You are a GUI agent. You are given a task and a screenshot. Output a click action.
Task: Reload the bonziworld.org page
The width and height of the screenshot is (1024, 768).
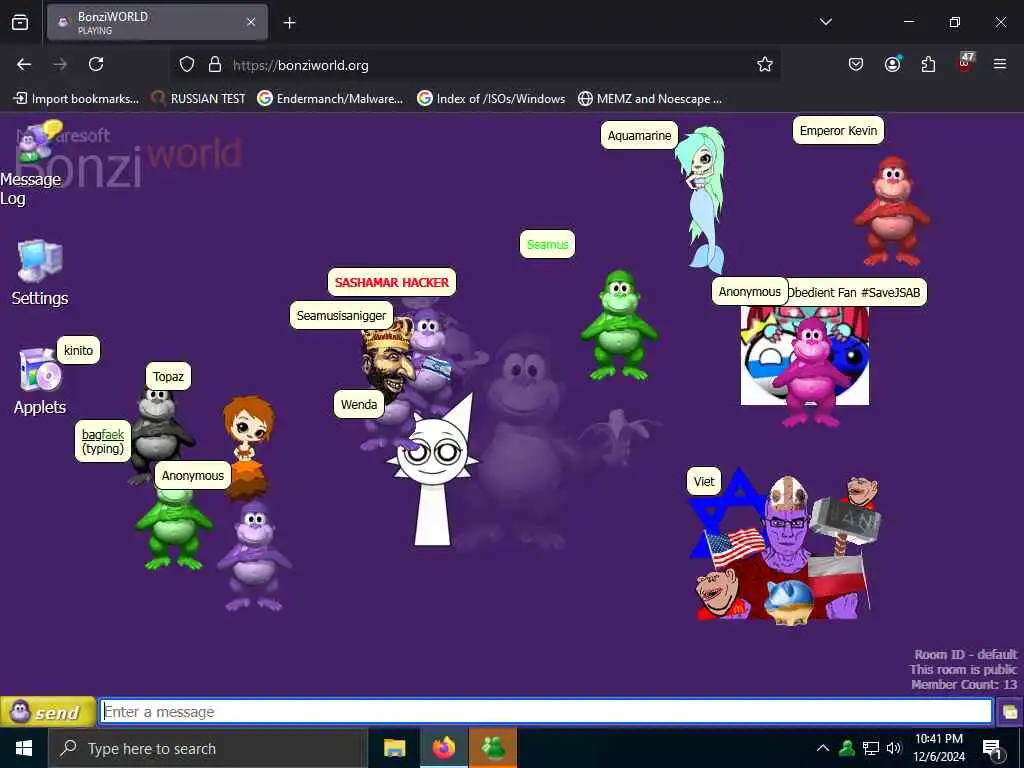[96, 64]
